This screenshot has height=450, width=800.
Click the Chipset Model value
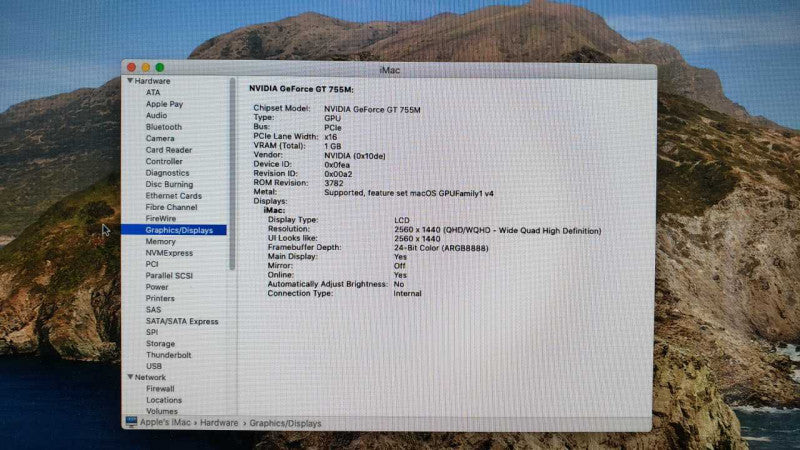[372, 110]
